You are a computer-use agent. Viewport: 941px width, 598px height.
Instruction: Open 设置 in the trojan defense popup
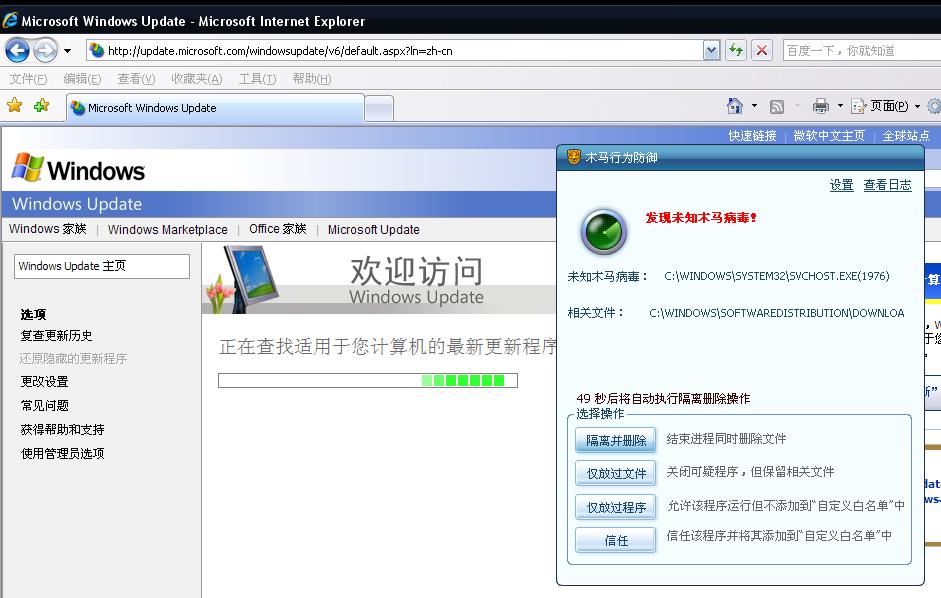tap(841, 185)
